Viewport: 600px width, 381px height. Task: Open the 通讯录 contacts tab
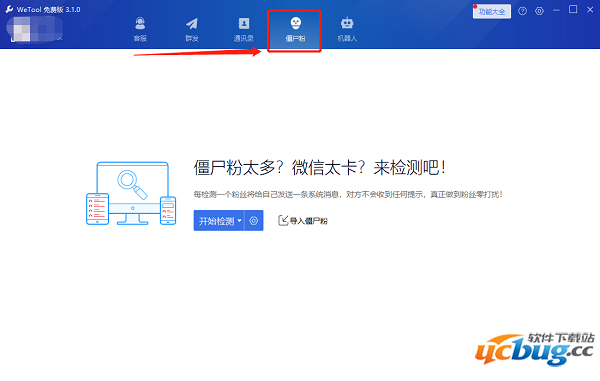244,29
